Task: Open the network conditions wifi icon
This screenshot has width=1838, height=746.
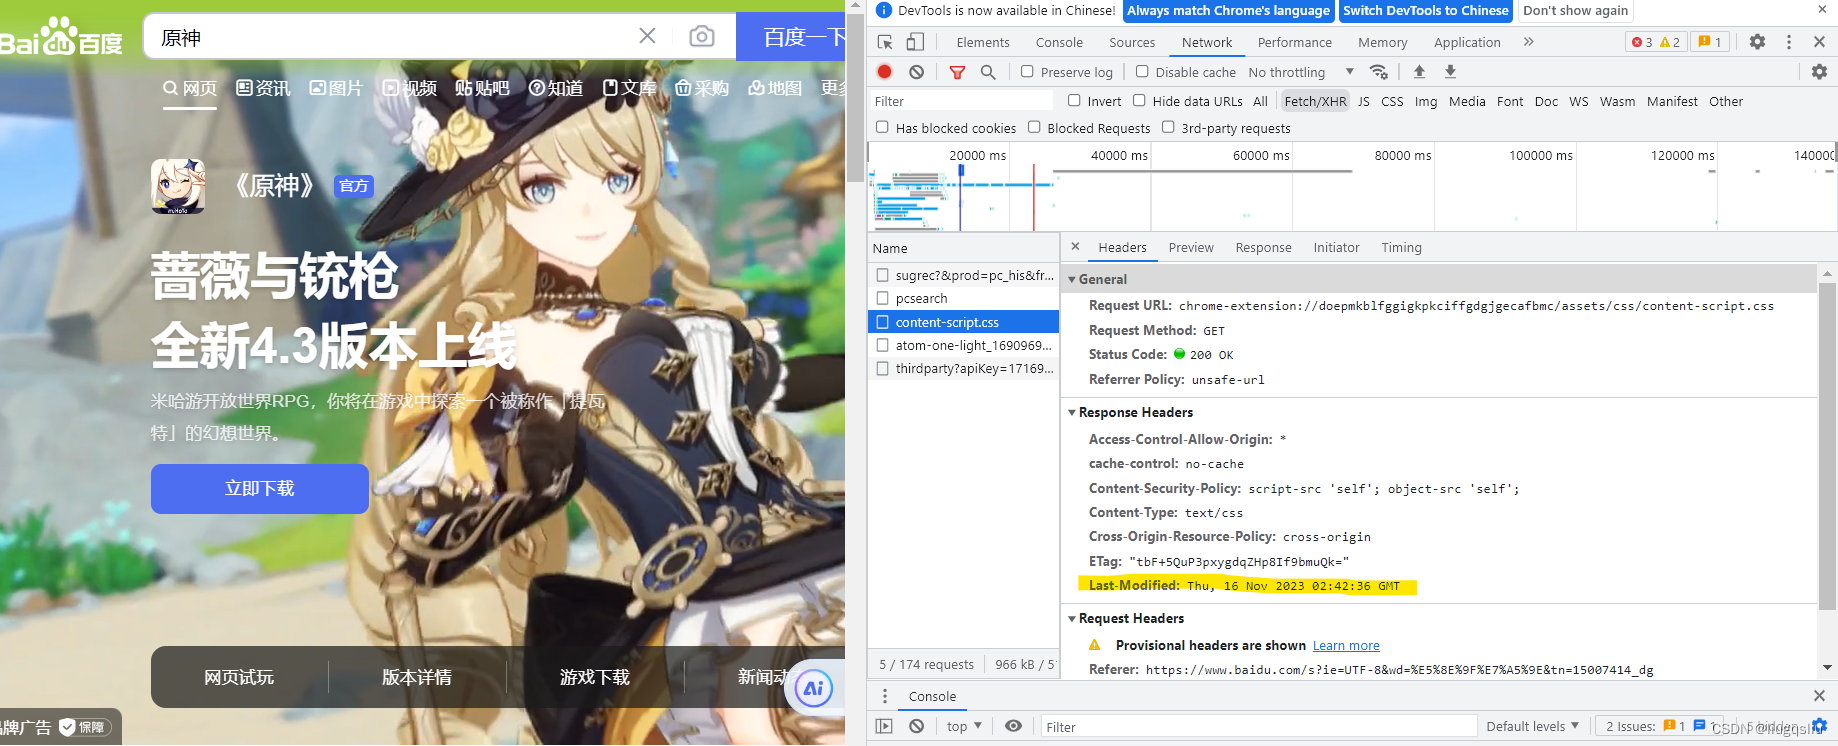Action: (x=1379, y=72)
